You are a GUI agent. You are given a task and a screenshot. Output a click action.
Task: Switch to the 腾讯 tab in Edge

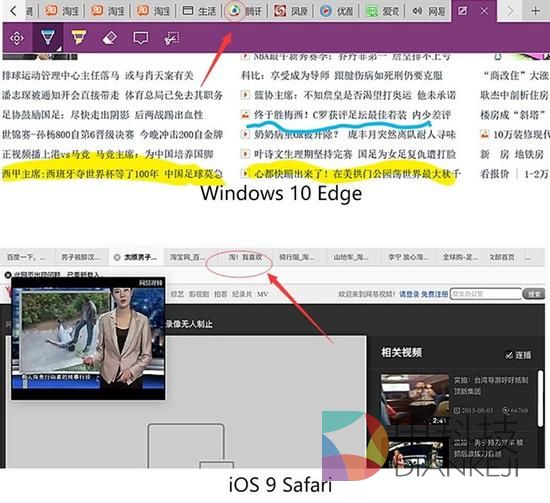coord(244,11)
